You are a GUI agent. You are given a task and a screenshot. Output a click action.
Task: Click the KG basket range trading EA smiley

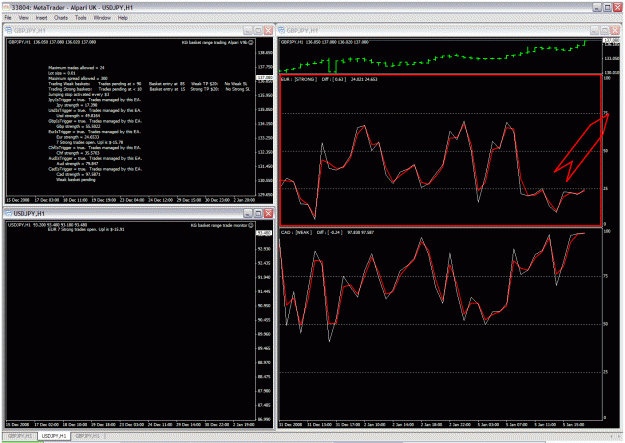pyautogui.click(x=251, y=42)
